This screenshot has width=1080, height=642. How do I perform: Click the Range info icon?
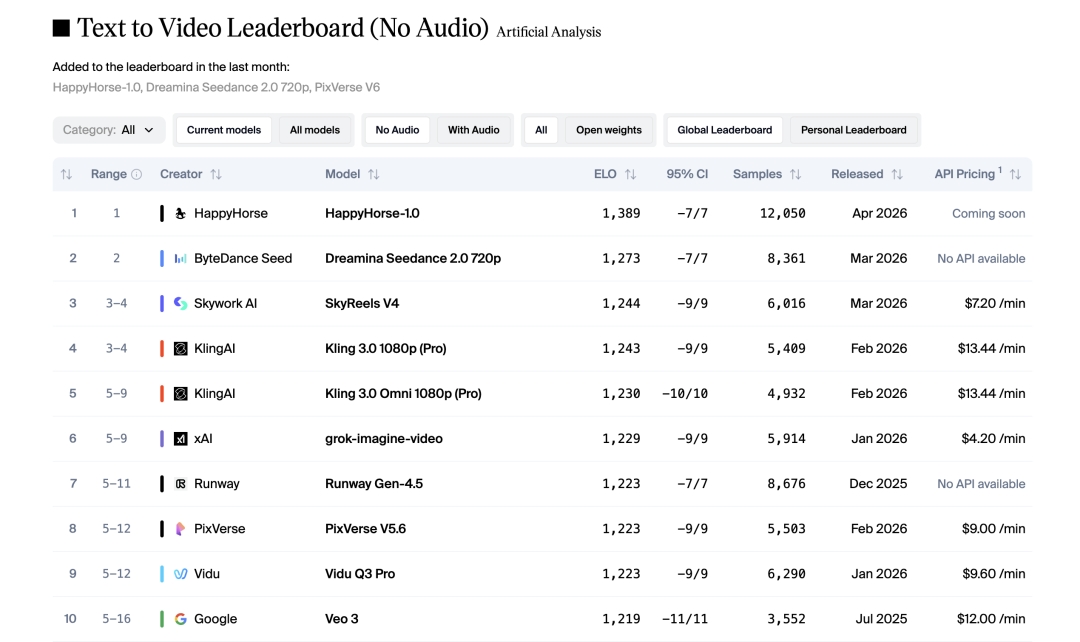pos(136,174)
